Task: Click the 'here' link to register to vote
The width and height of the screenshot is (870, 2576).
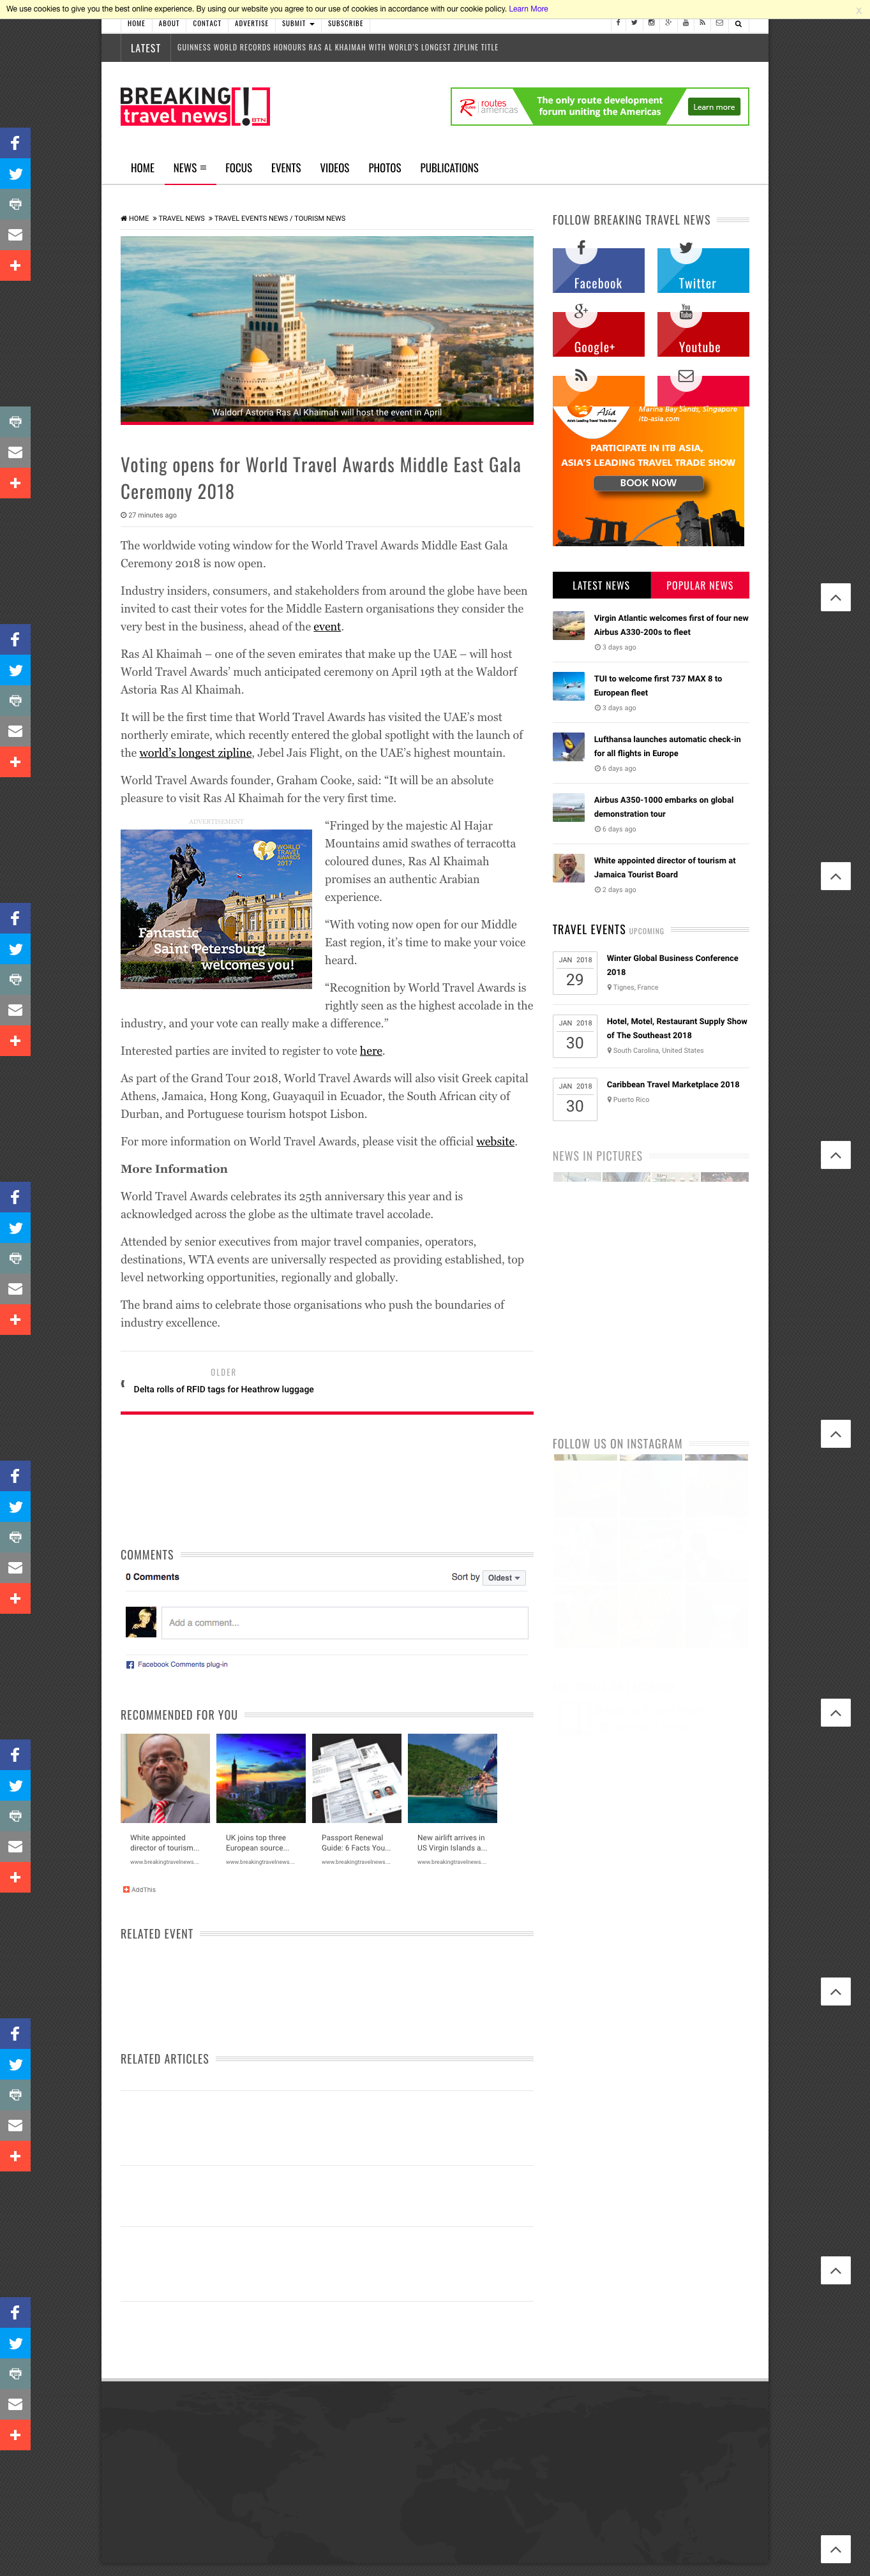Action: click(x=371, y=1051)
